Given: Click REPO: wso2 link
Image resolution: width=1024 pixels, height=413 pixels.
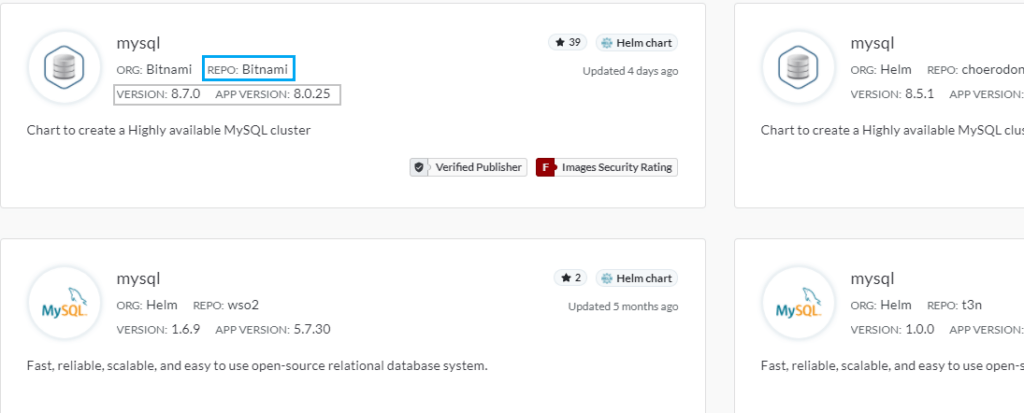Looking at the screenshot, I should (226, 305).
